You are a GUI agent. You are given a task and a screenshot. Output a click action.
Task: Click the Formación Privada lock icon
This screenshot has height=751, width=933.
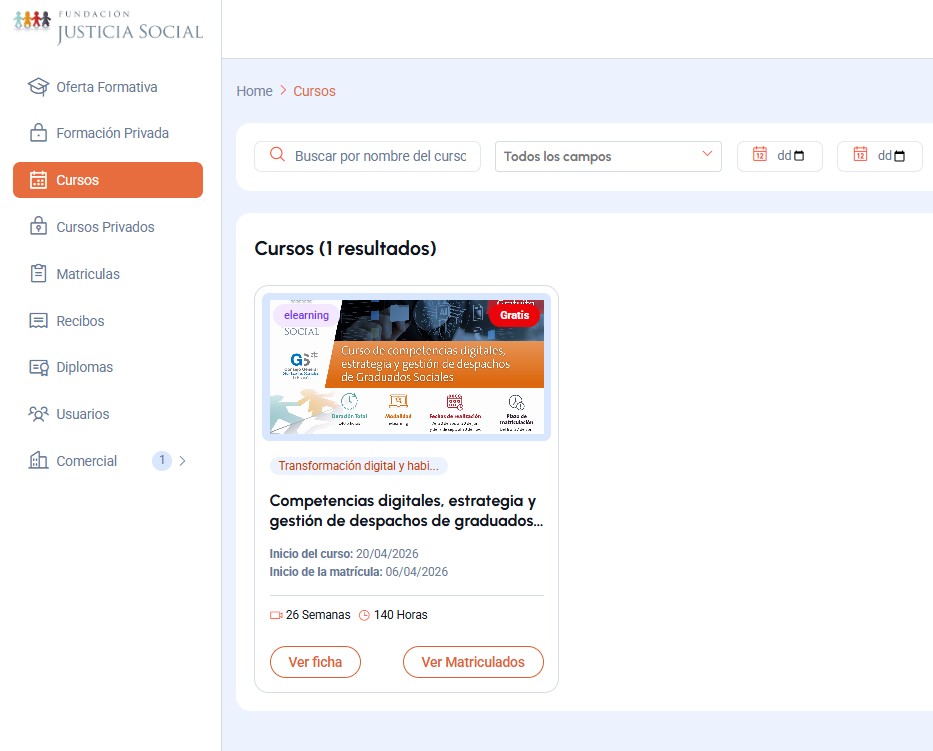(x=39, y=133)
